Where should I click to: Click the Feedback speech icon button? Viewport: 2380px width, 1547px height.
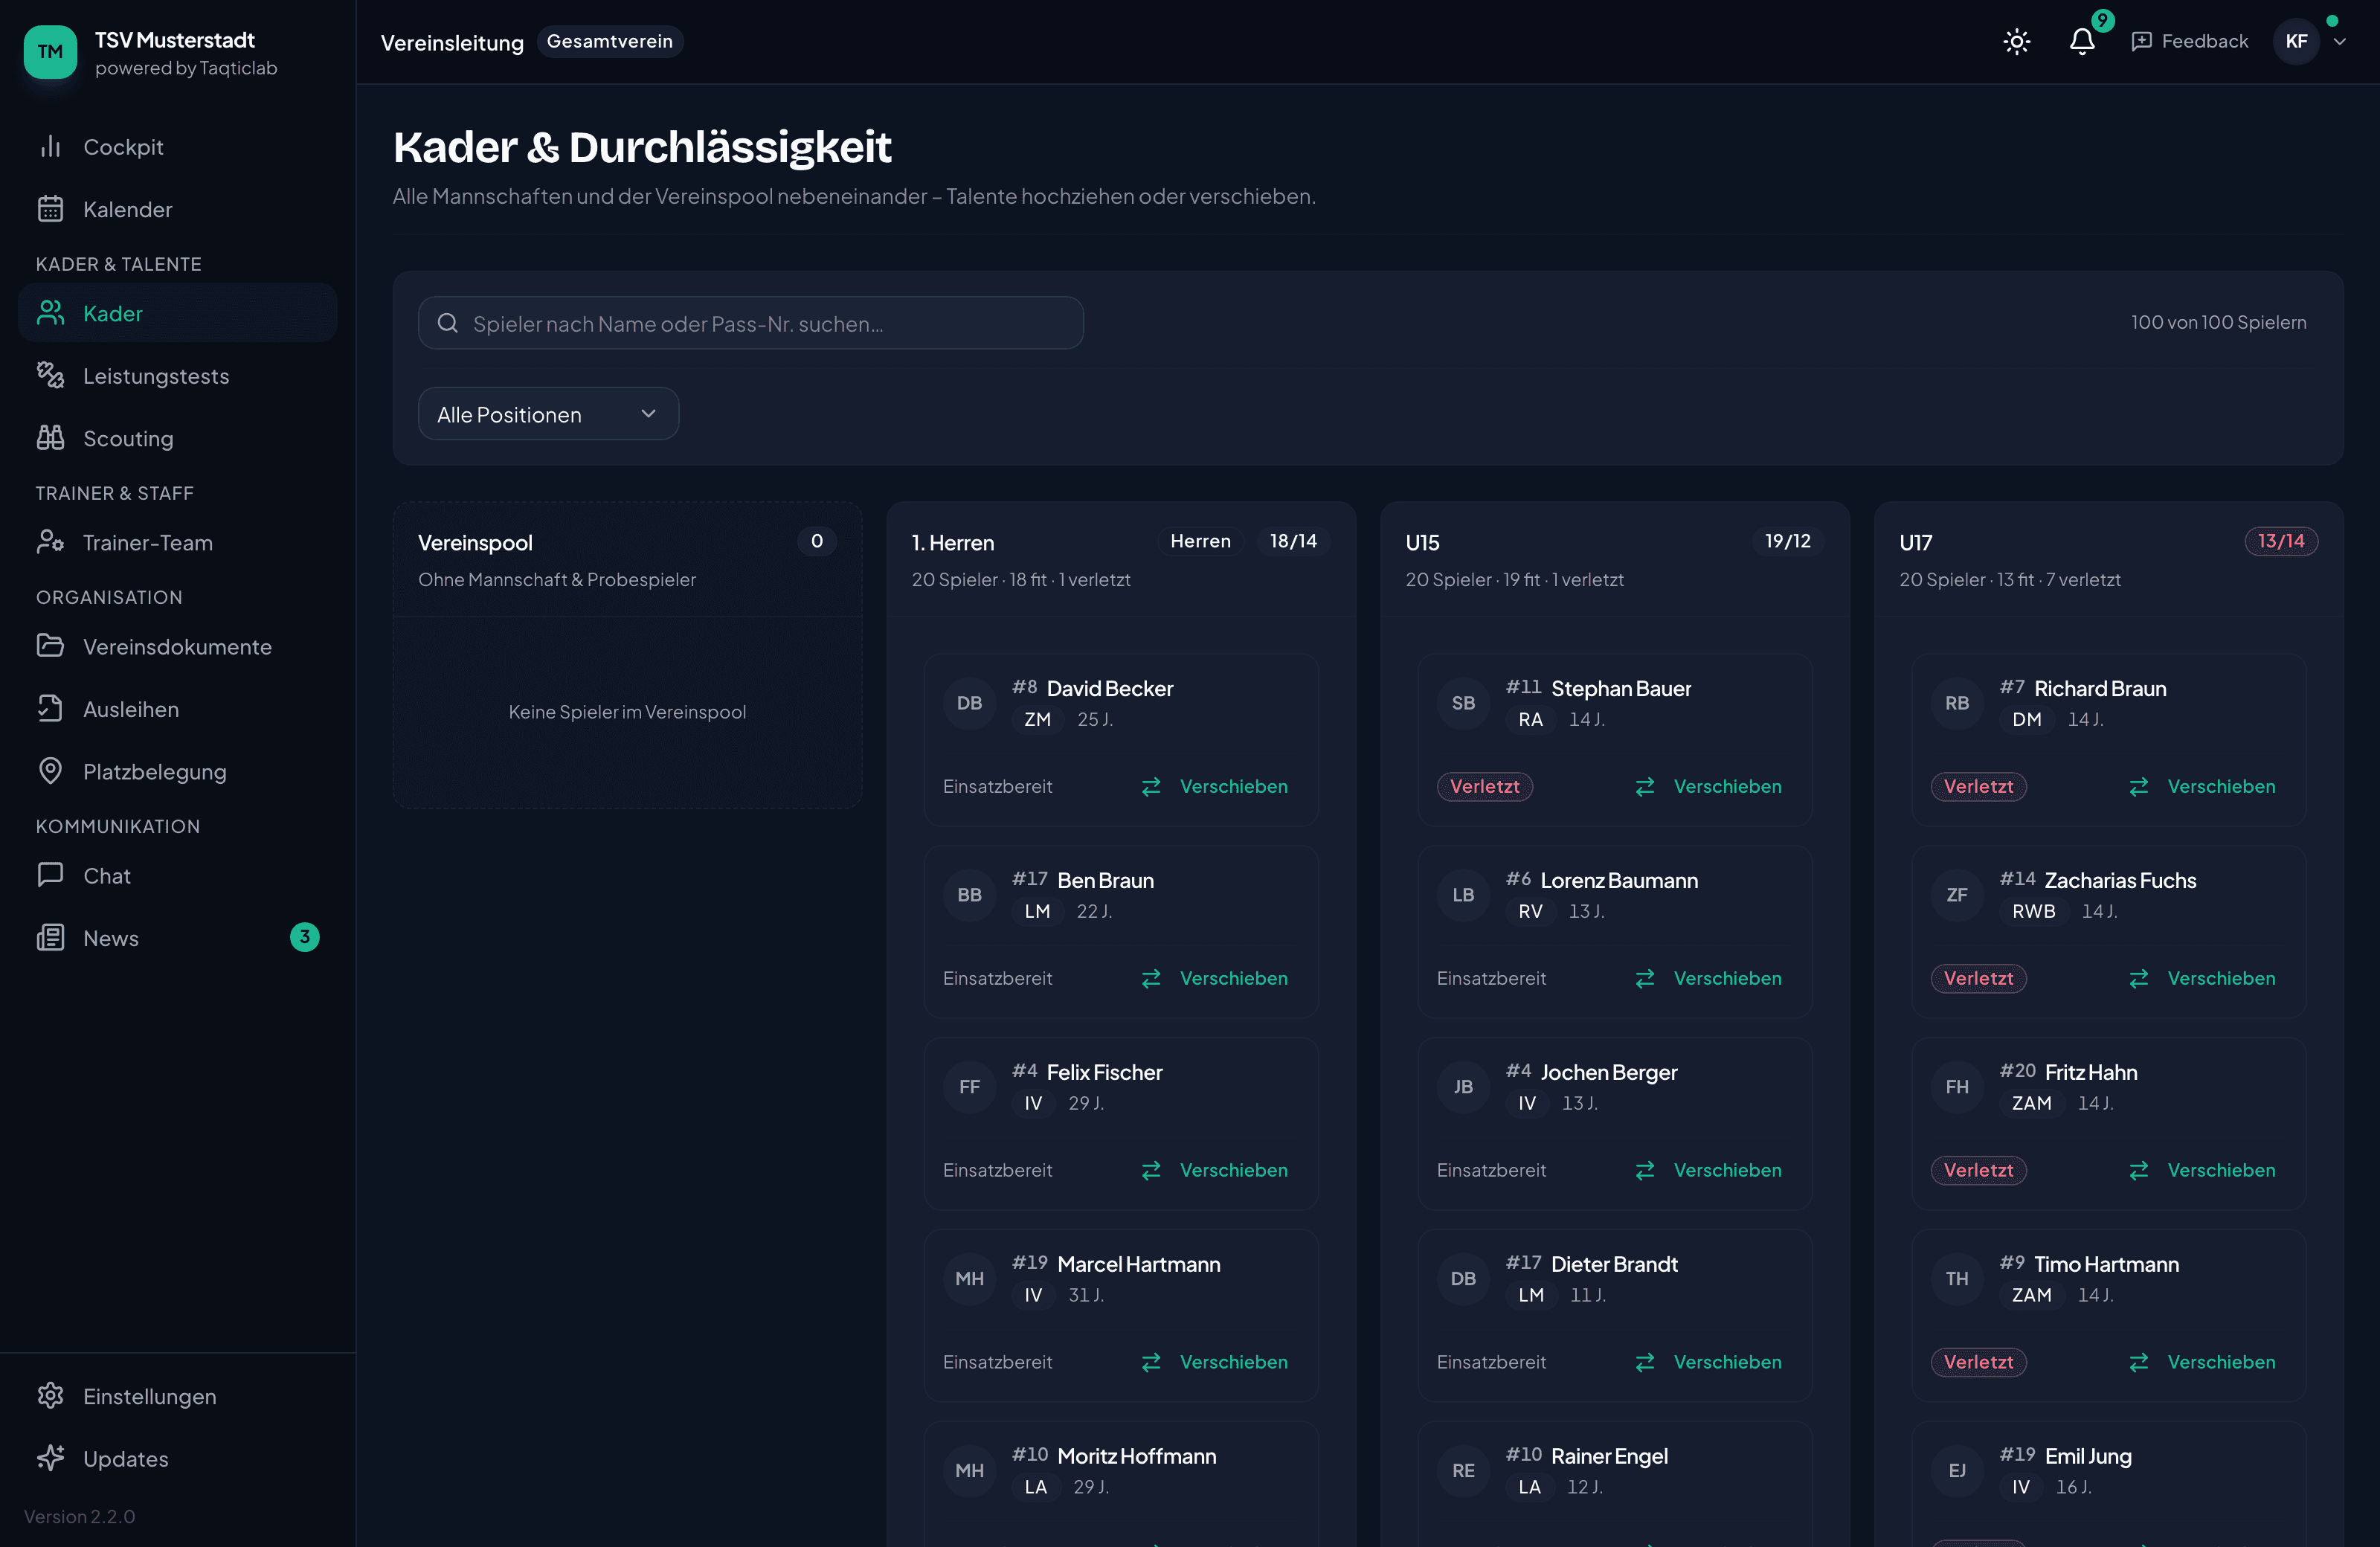coord(2189,41)
